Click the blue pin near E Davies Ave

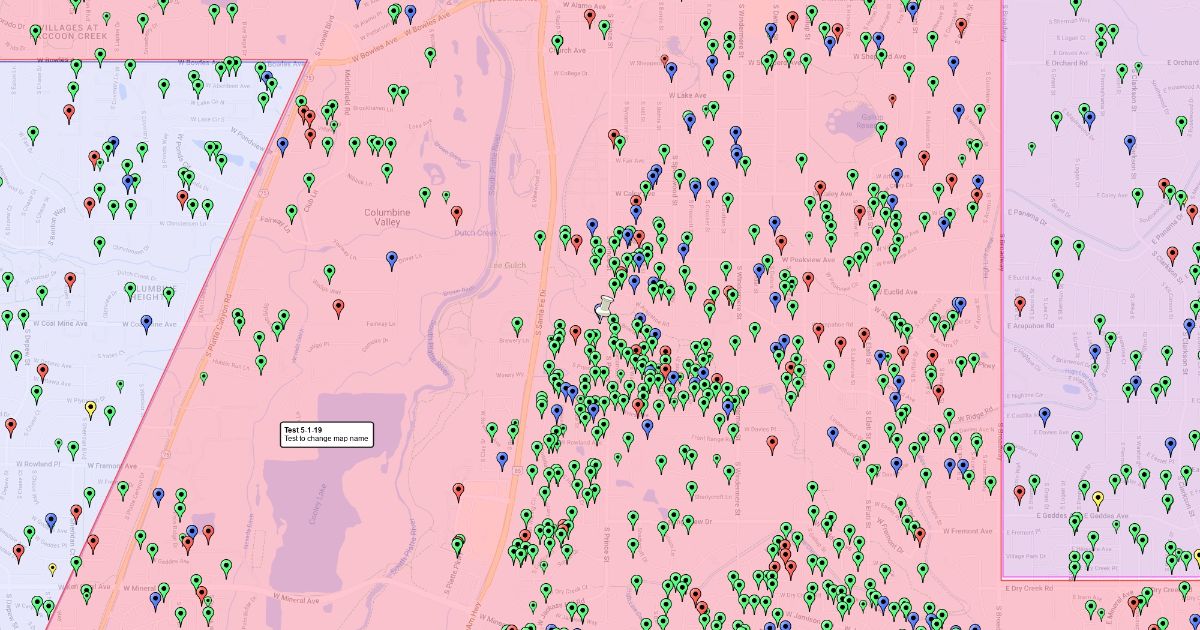[x=1044, y=415]
